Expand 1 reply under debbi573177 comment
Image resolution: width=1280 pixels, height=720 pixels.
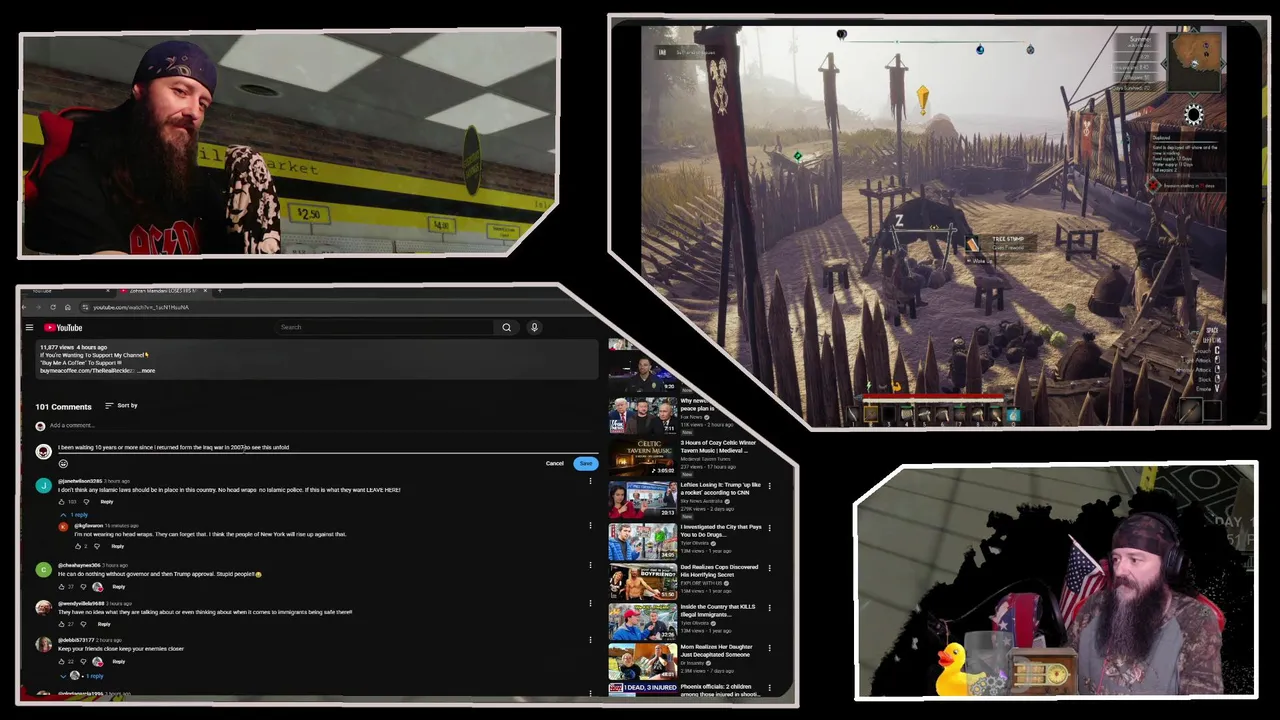82,676
